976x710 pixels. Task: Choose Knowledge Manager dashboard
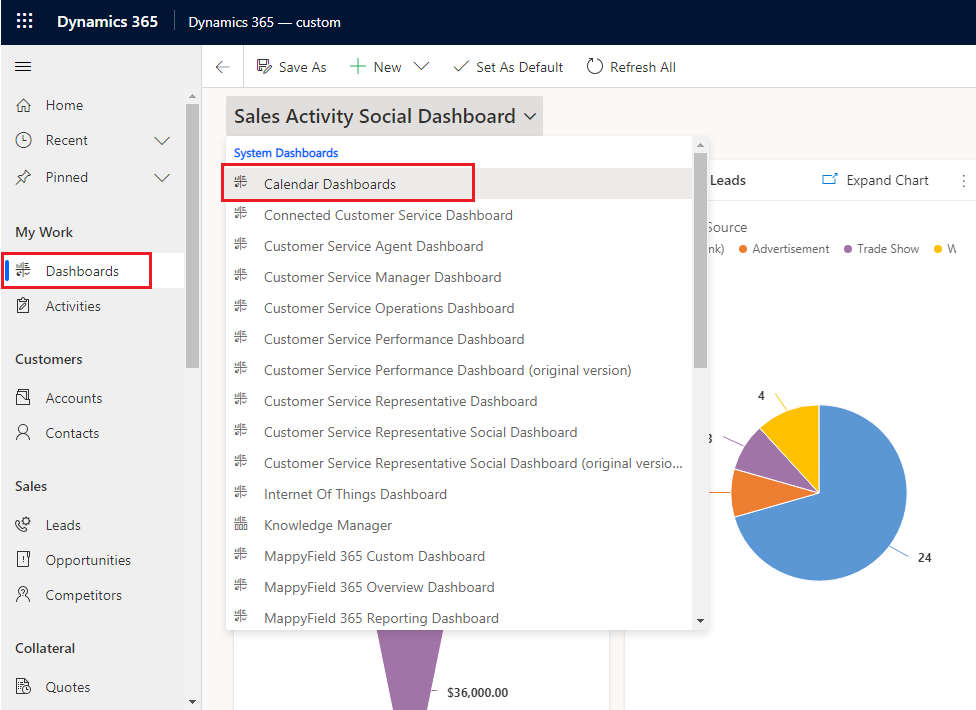(x=459, y=525)
